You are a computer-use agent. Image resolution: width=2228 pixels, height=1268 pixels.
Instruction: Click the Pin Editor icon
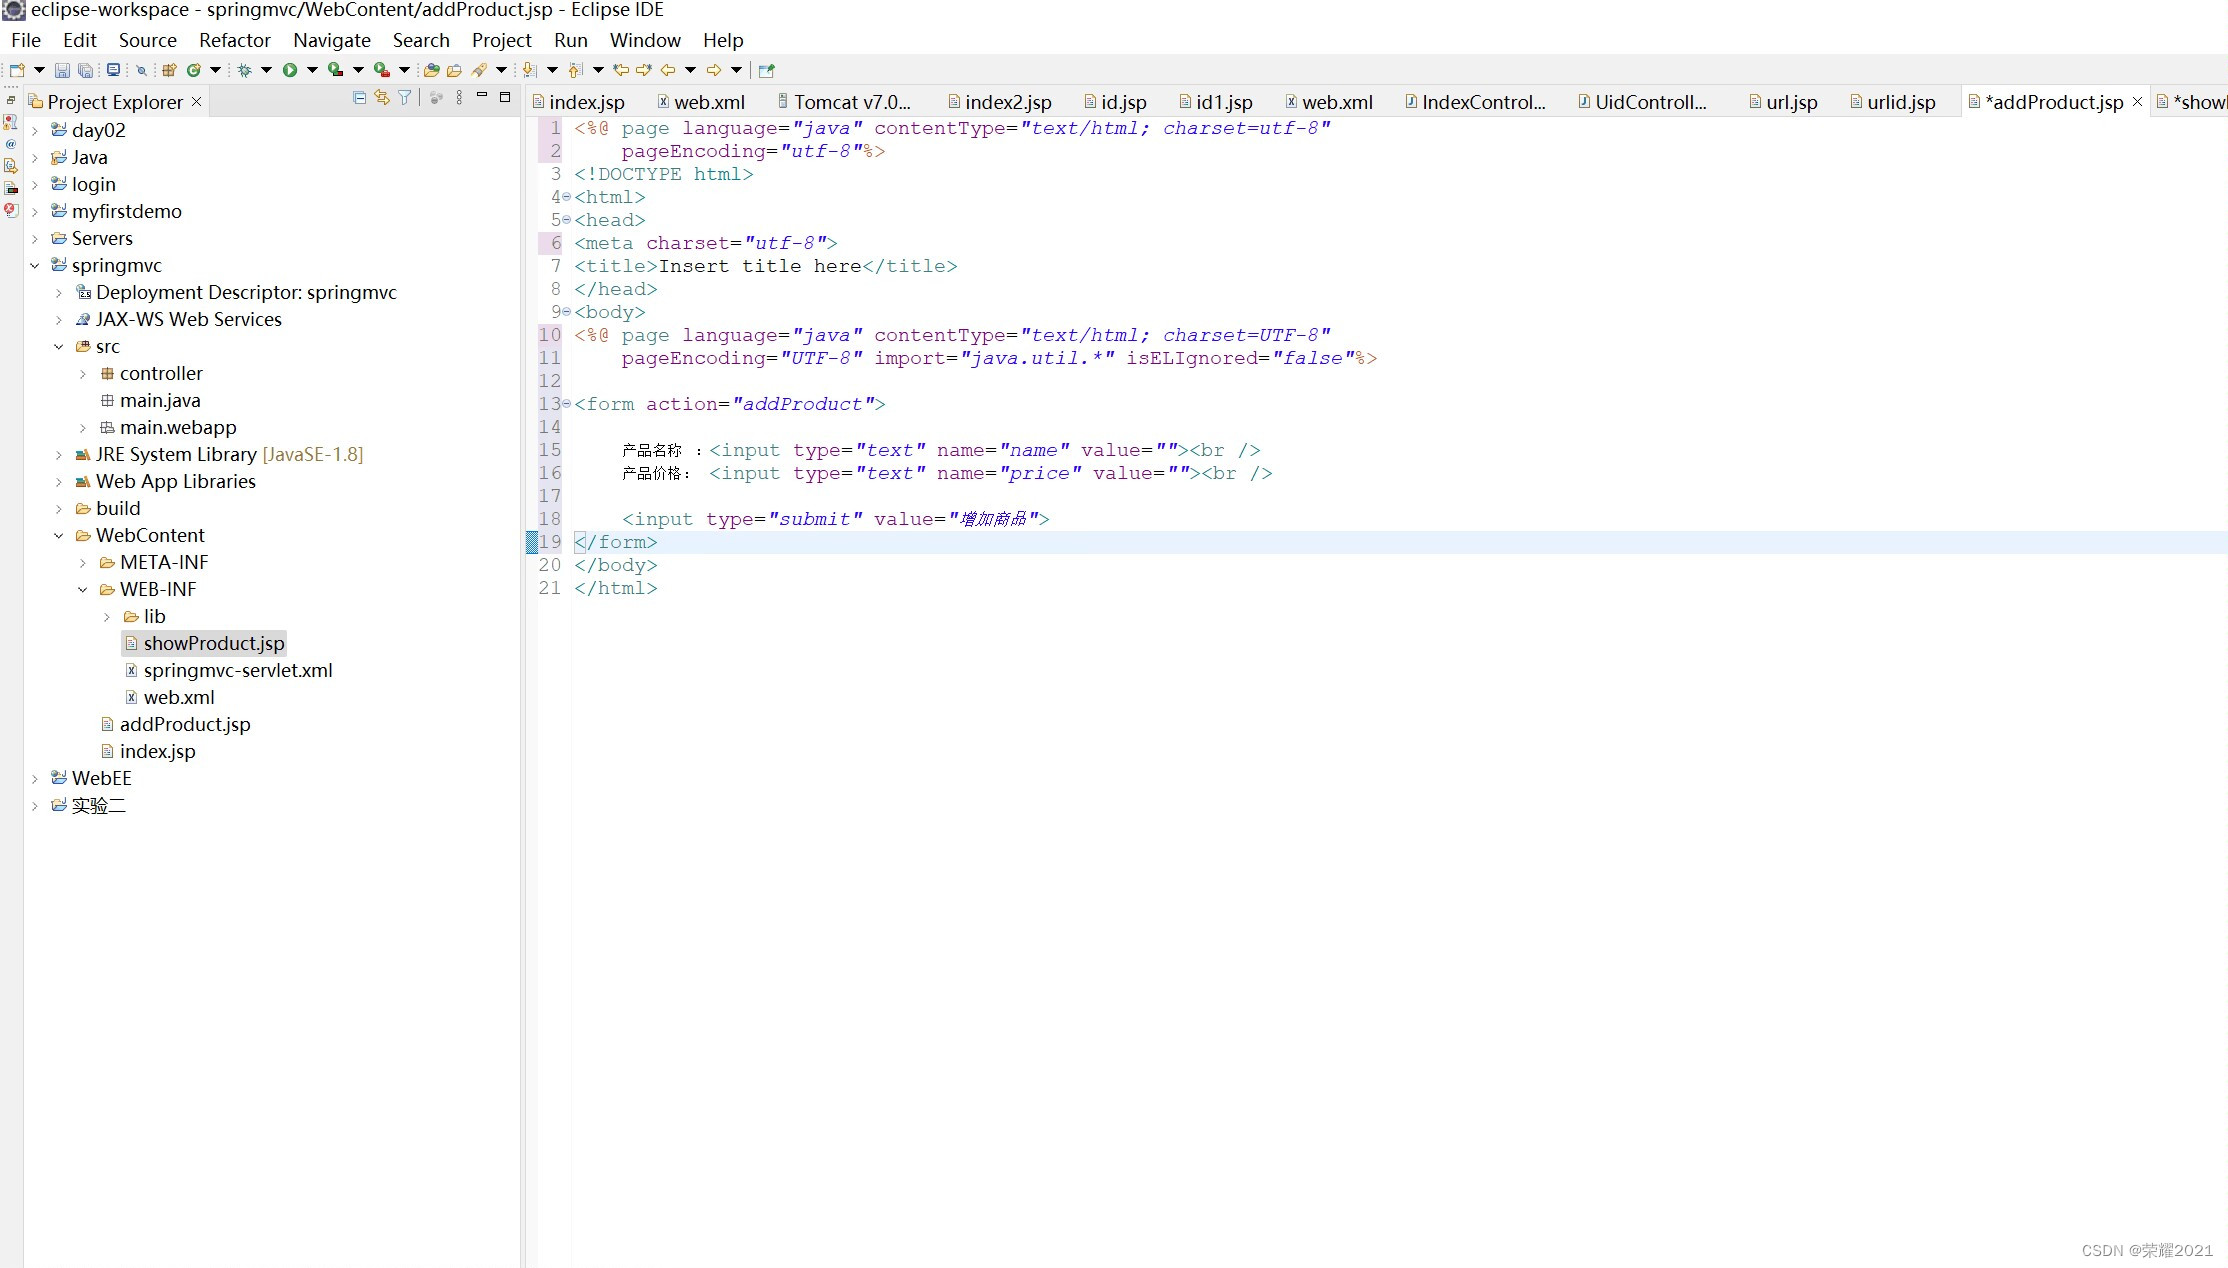(x=767, y=70)
